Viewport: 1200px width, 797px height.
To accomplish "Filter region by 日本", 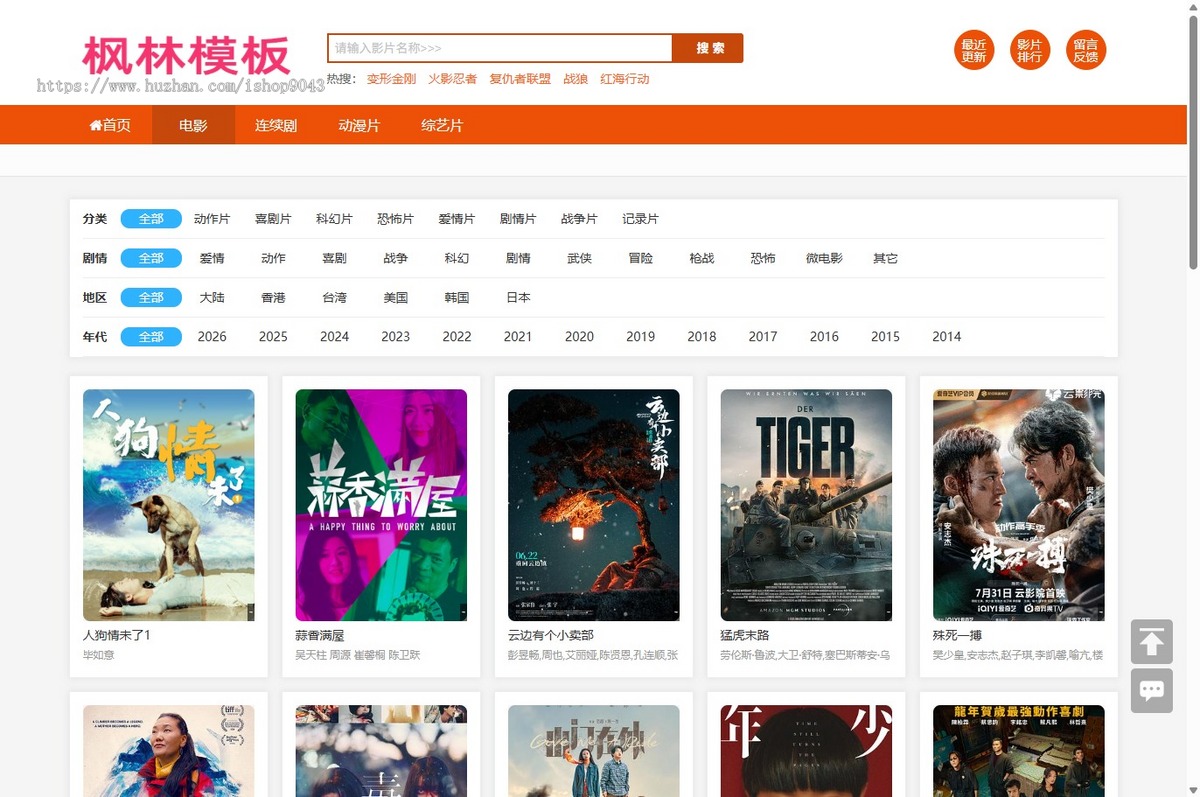I will [518, 297].
